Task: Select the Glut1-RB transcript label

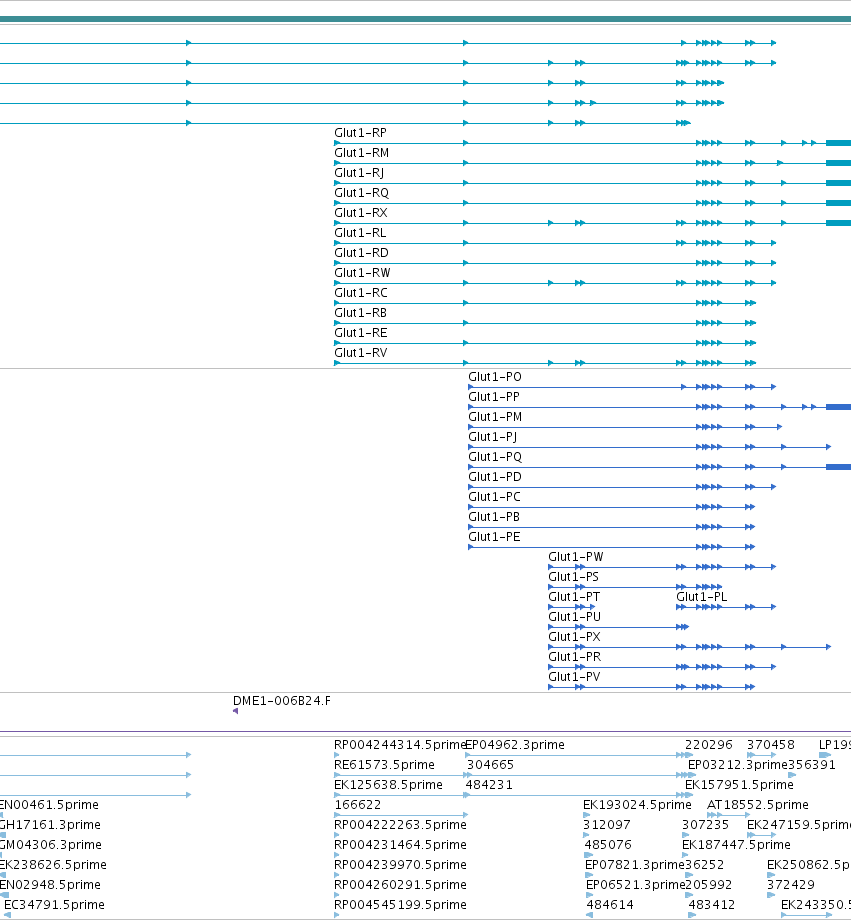Action: click(x=360, y=313)
